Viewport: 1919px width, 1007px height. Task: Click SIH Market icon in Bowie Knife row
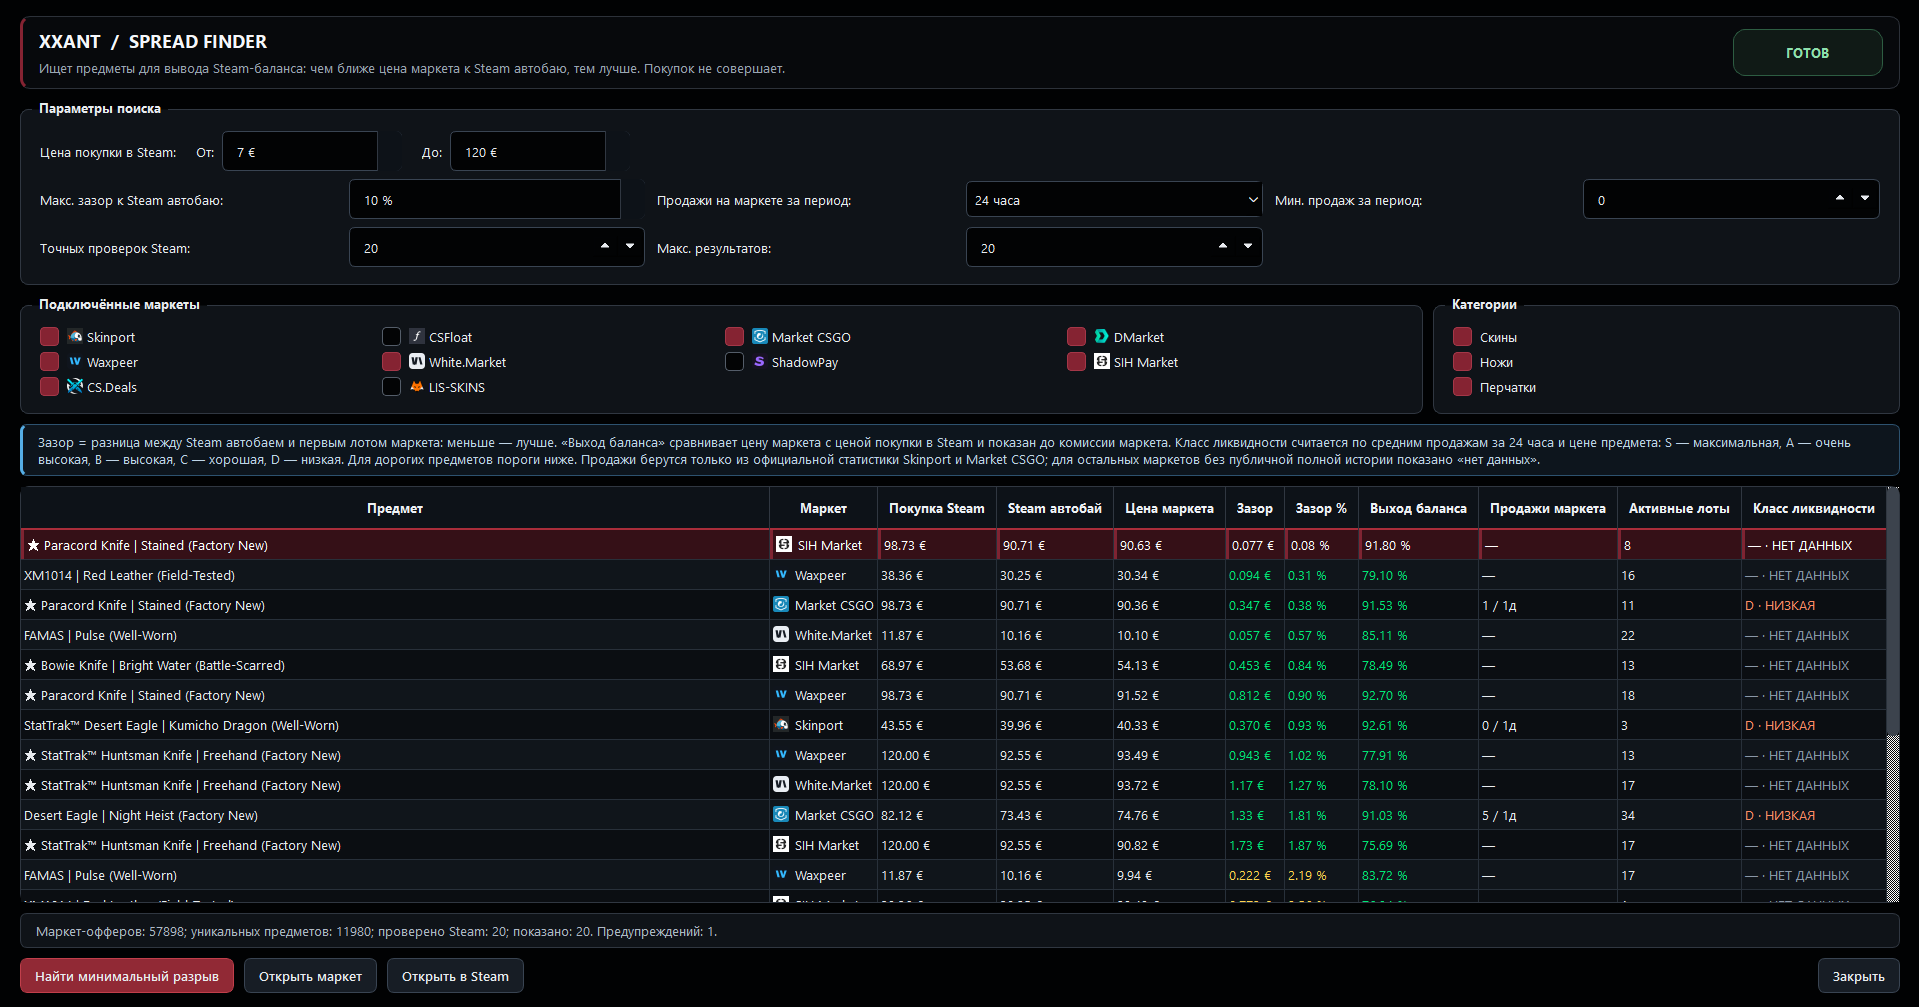pos(781,665)
